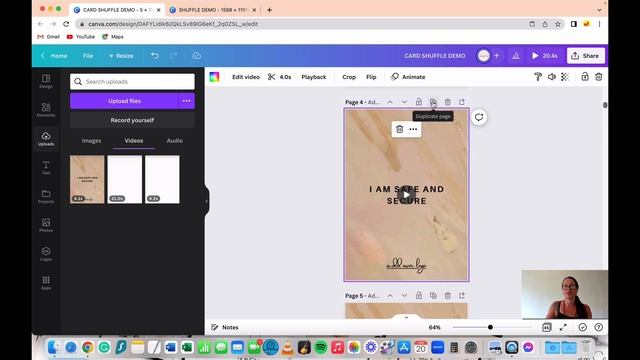Go back to Home
Image resolution: width=640 pixels, height=360 pixels.
[54, 56]
